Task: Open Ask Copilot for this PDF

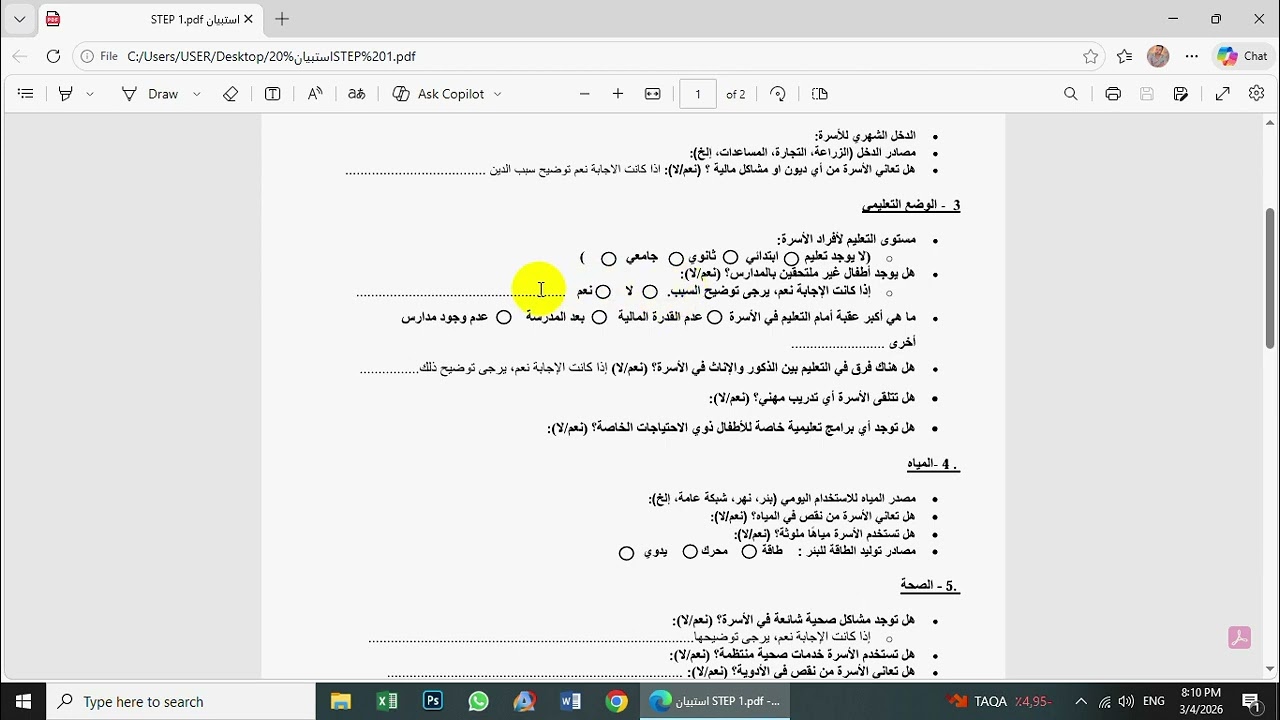Action: (x=439, y=94)
